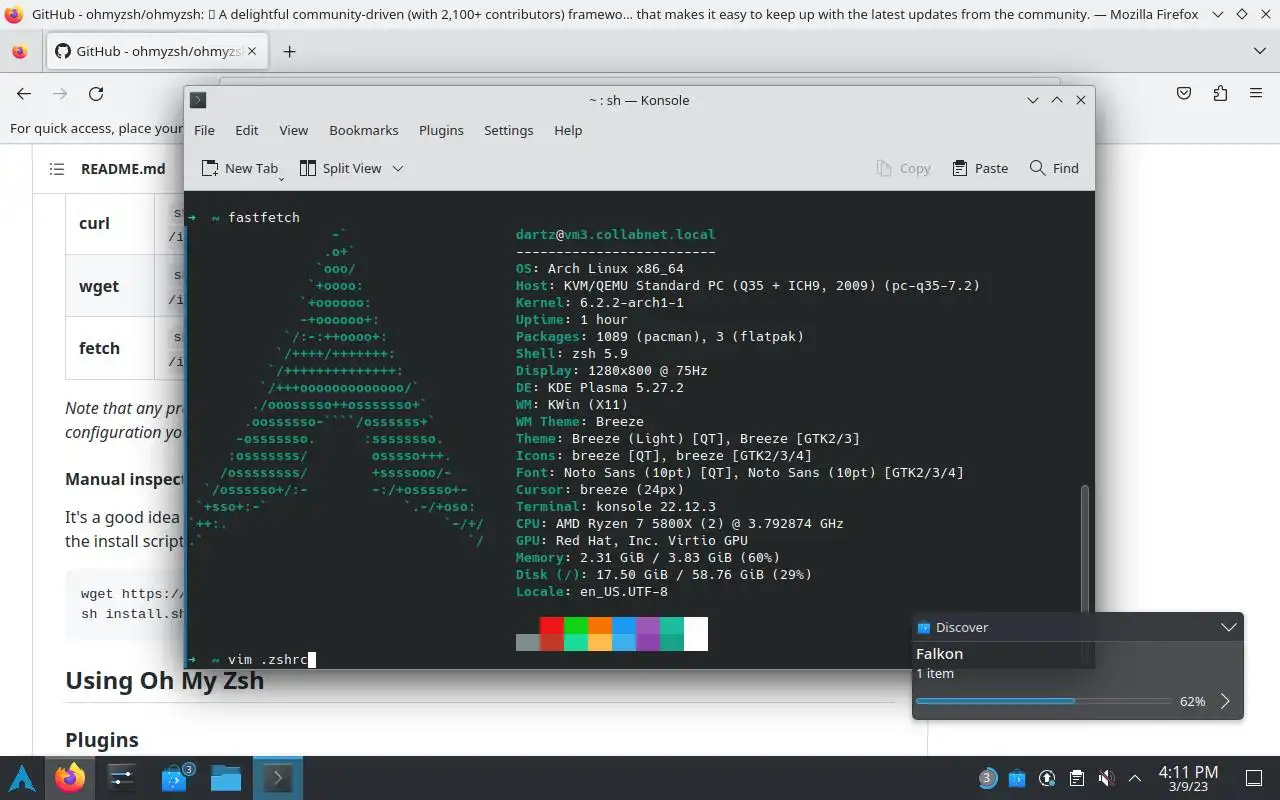Open Konsole View menu

[x=293, y=130]
